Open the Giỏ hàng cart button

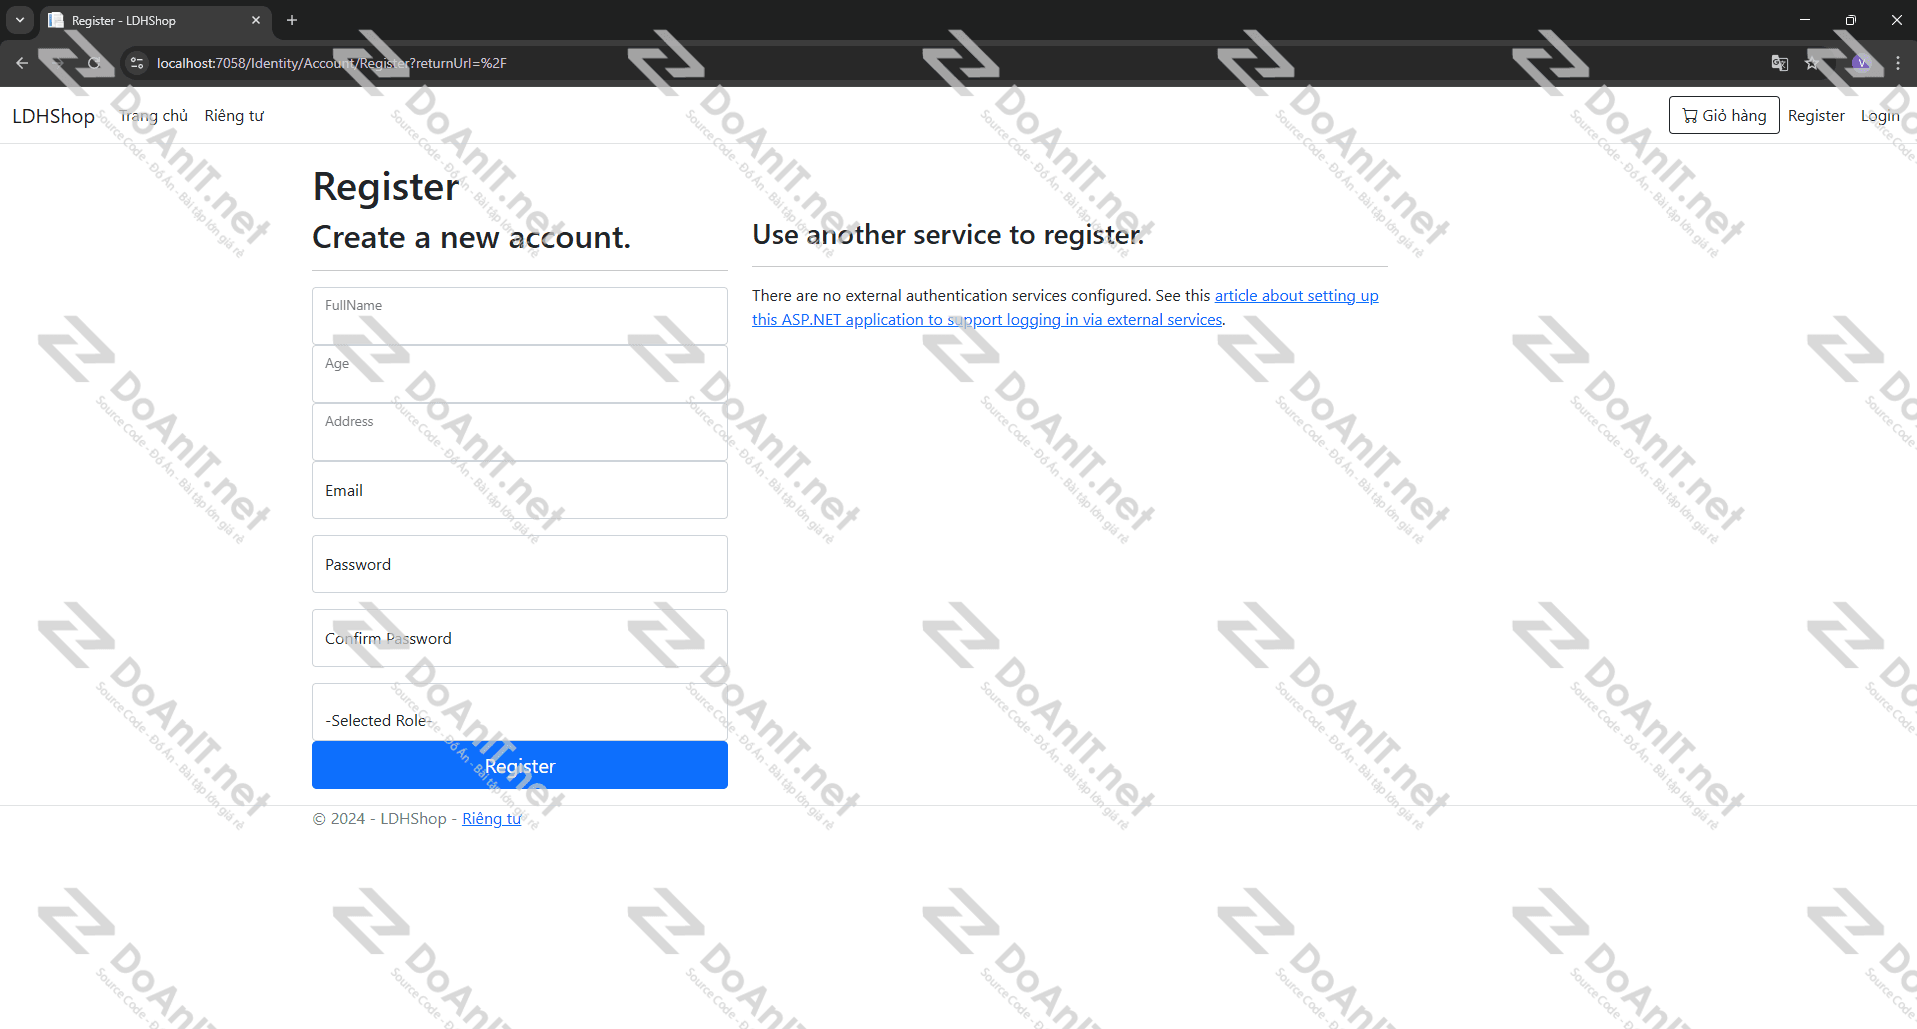1724,115
